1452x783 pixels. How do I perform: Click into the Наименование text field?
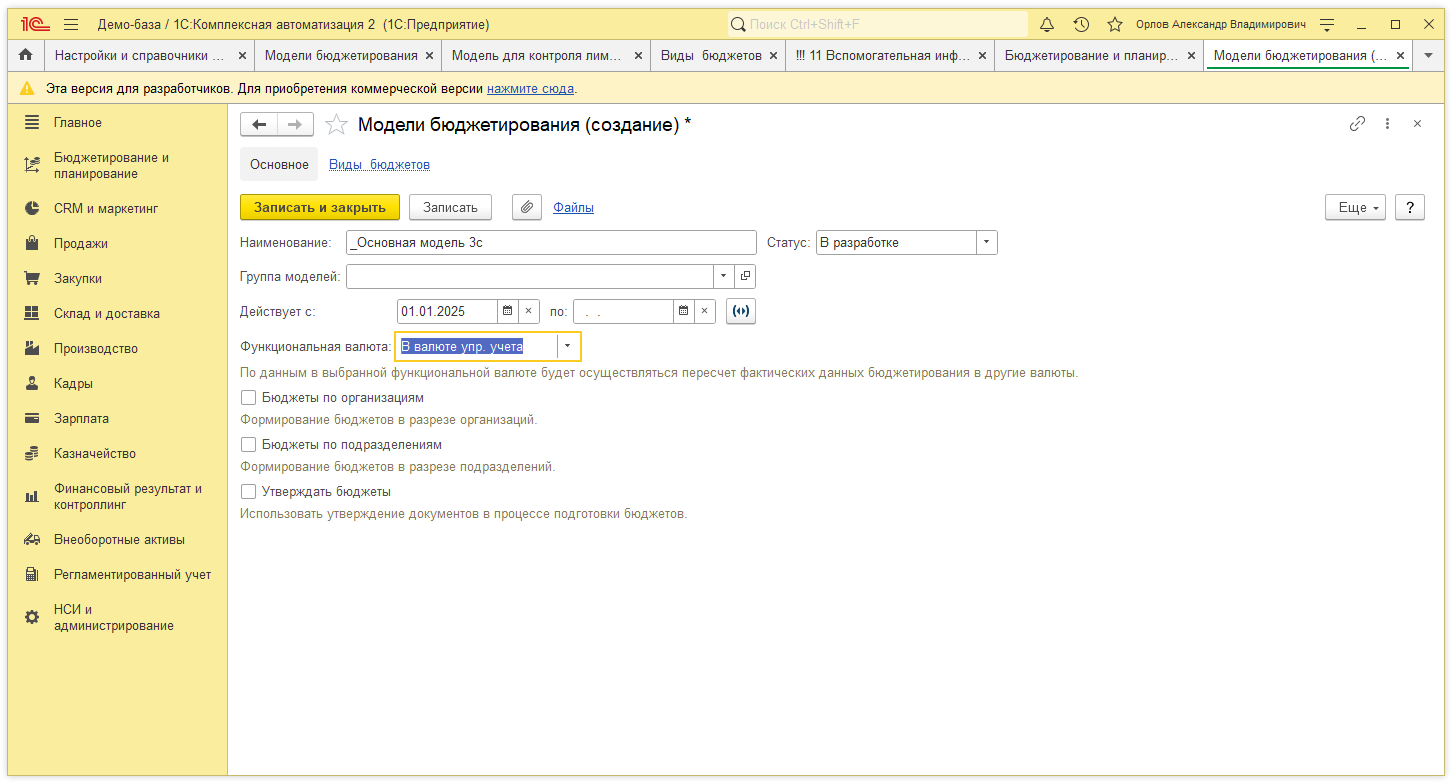550,243
